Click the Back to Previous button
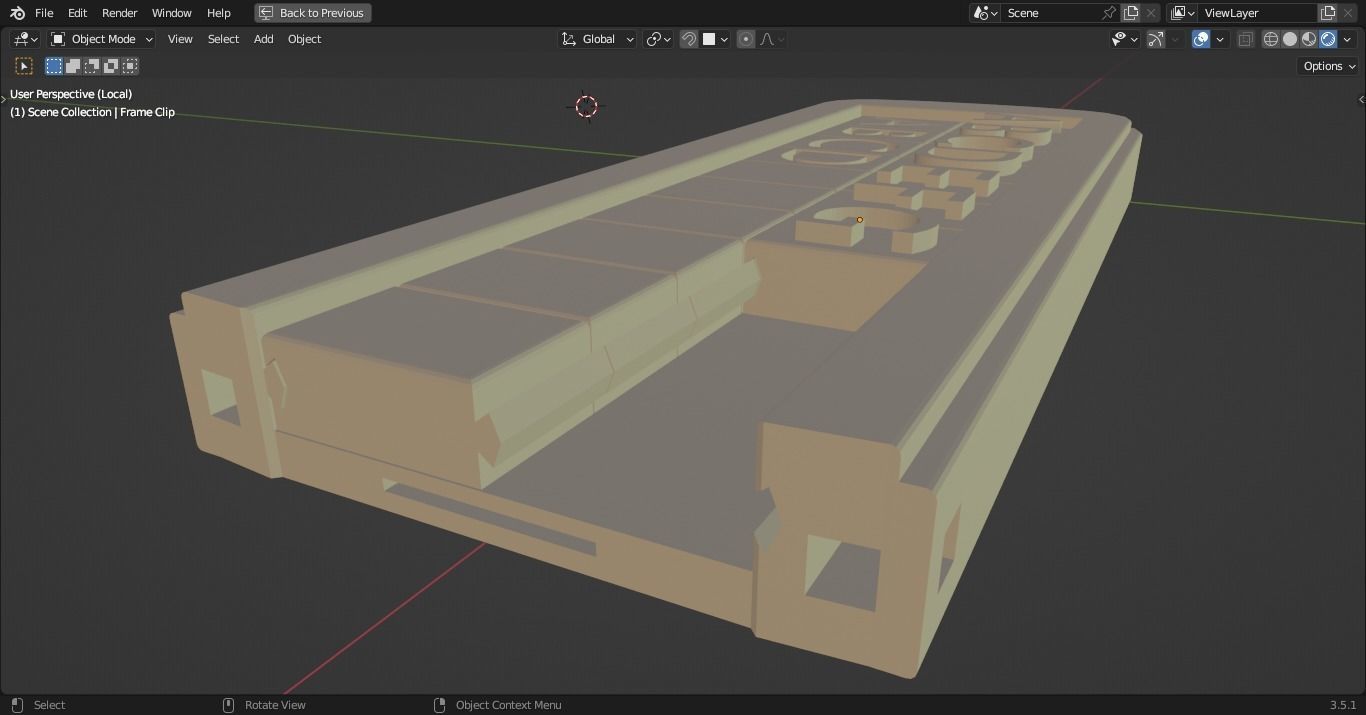Viewport: 1366px width, 715px height. click(x=313, y=13)
